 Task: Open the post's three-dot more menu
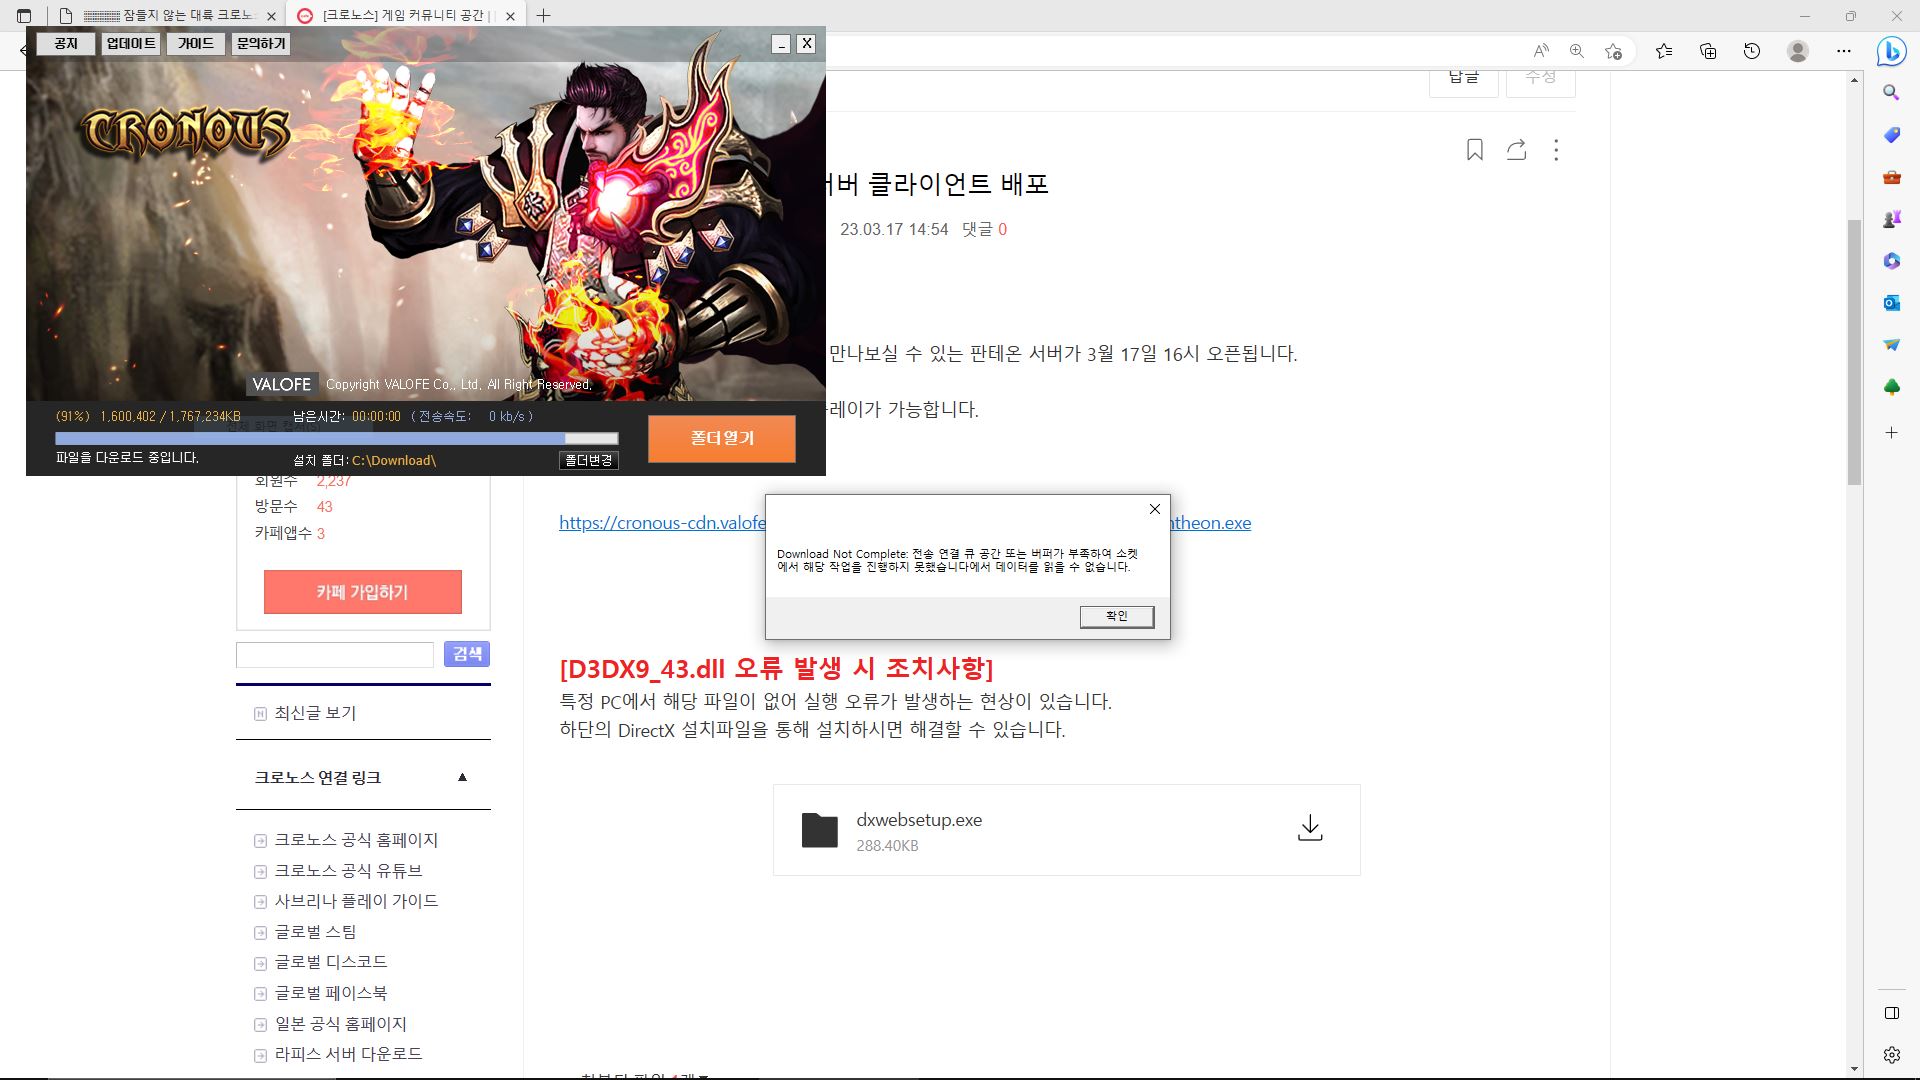(1556, 150)
